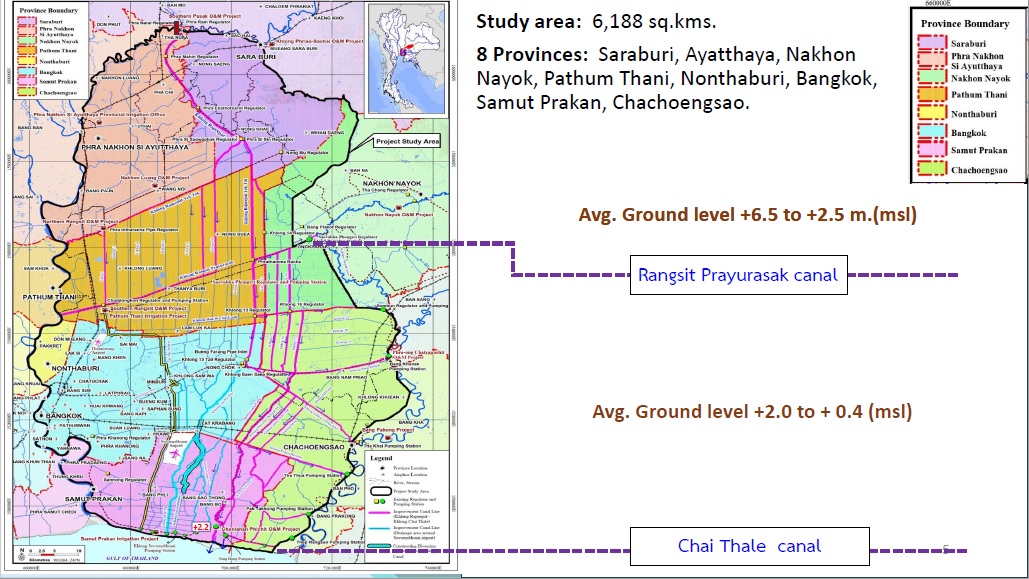Click the Project Study Area callout label

coord(407,142)
